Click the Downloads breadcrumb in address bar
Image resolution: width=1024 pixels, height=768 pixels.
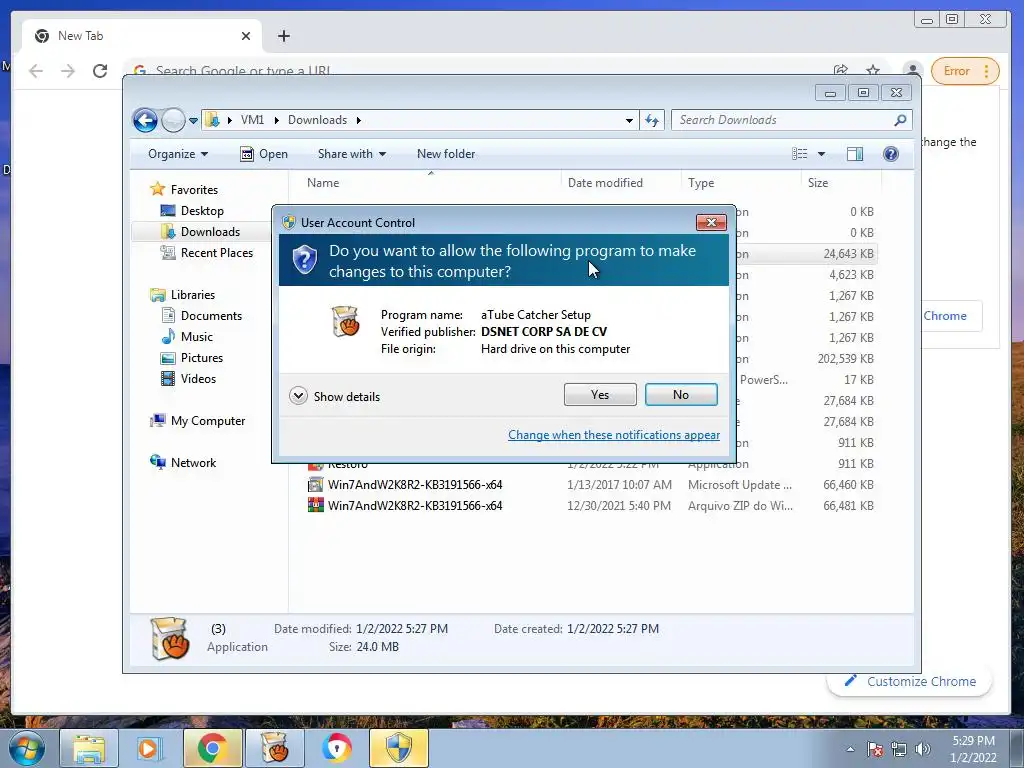pyautogui.click(x=317, y=120)
